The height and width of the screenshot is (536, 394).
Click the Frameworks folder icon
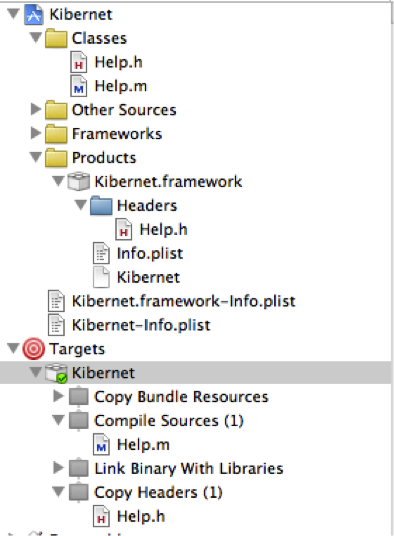pyautogui.click(x=56, y=134)
